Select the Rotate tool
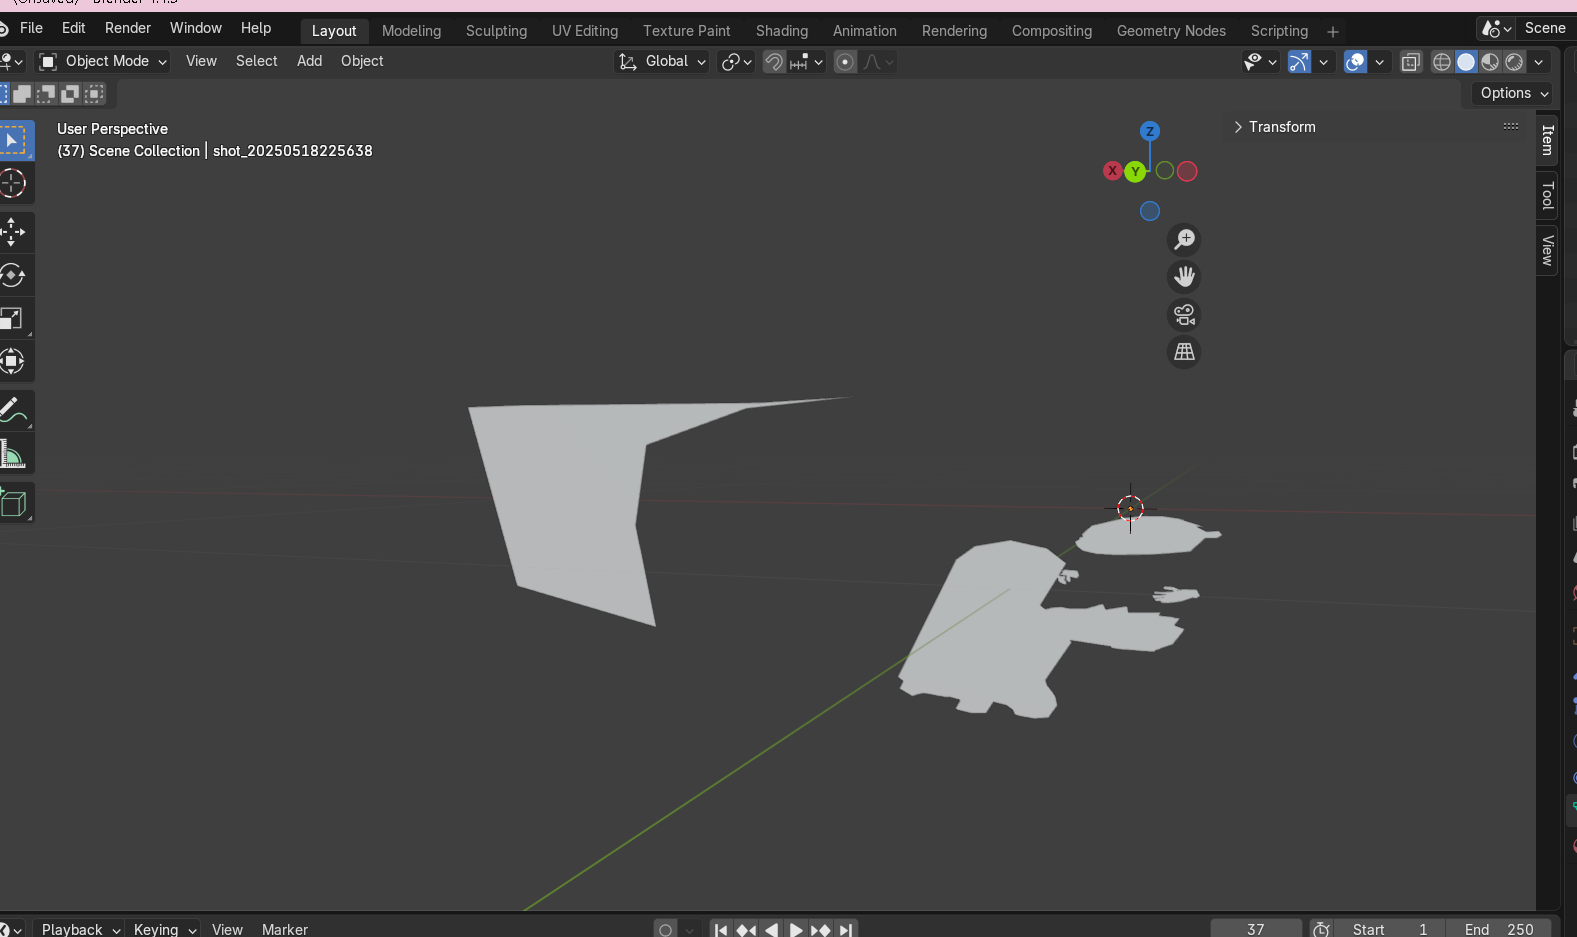This screenshot has width=1577, height=937. 14,275
